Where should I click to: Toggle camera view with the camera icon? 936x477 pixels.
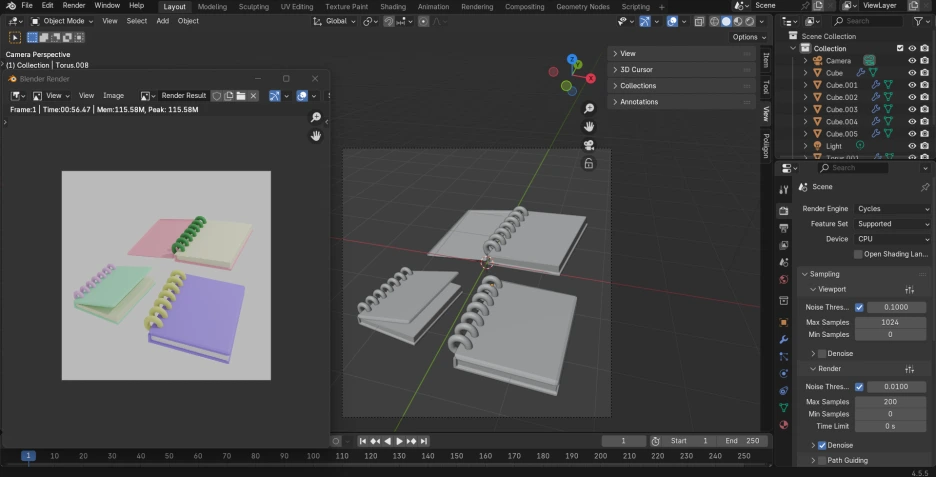tap(589, 145)
